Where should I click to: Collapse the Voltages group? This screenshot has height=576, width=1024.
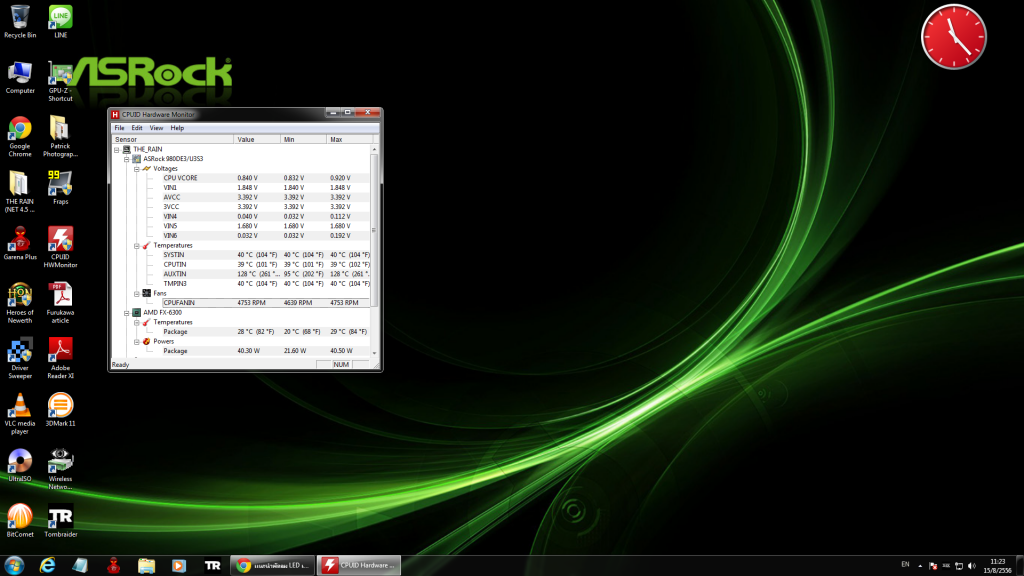[136, 168]
